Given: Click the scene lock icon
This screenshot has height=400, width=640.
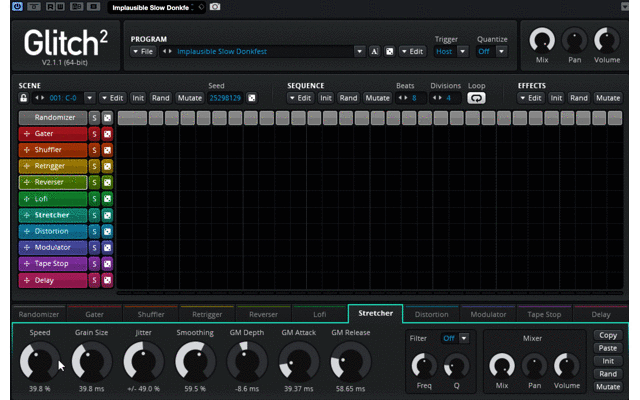Looking at the screenshot, I should (23, 98).
